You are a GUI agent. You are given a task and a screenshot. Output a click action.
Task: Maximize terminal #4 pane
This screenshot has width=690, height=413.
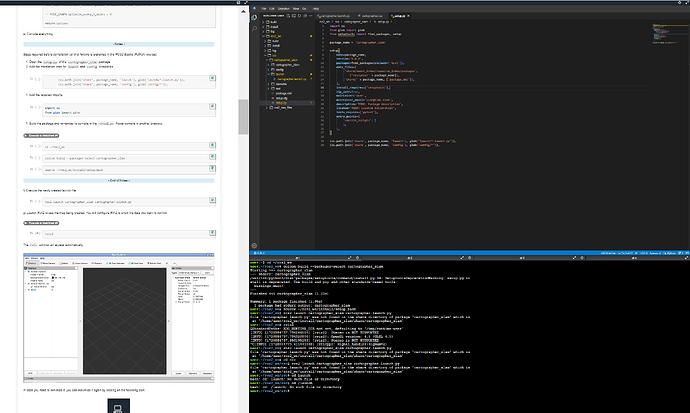(686, 258)
